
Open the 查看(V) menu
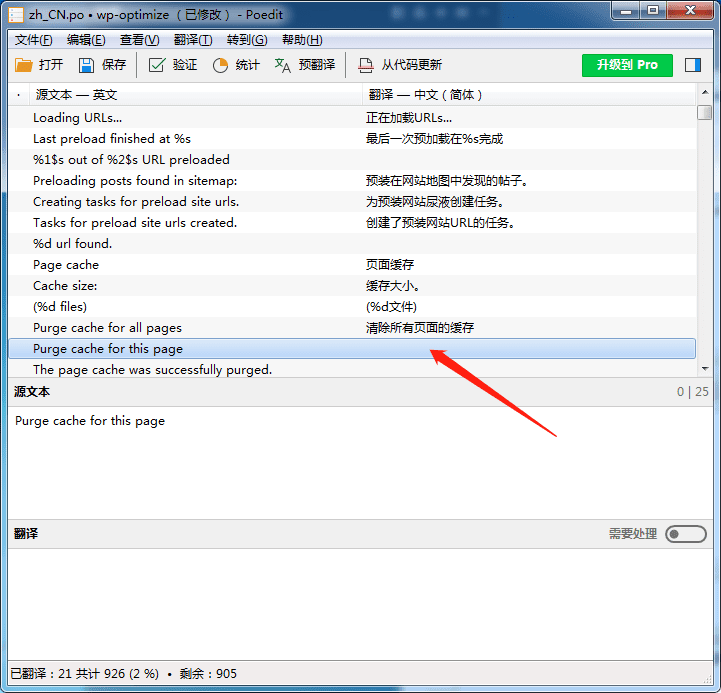tap(139, 40)
